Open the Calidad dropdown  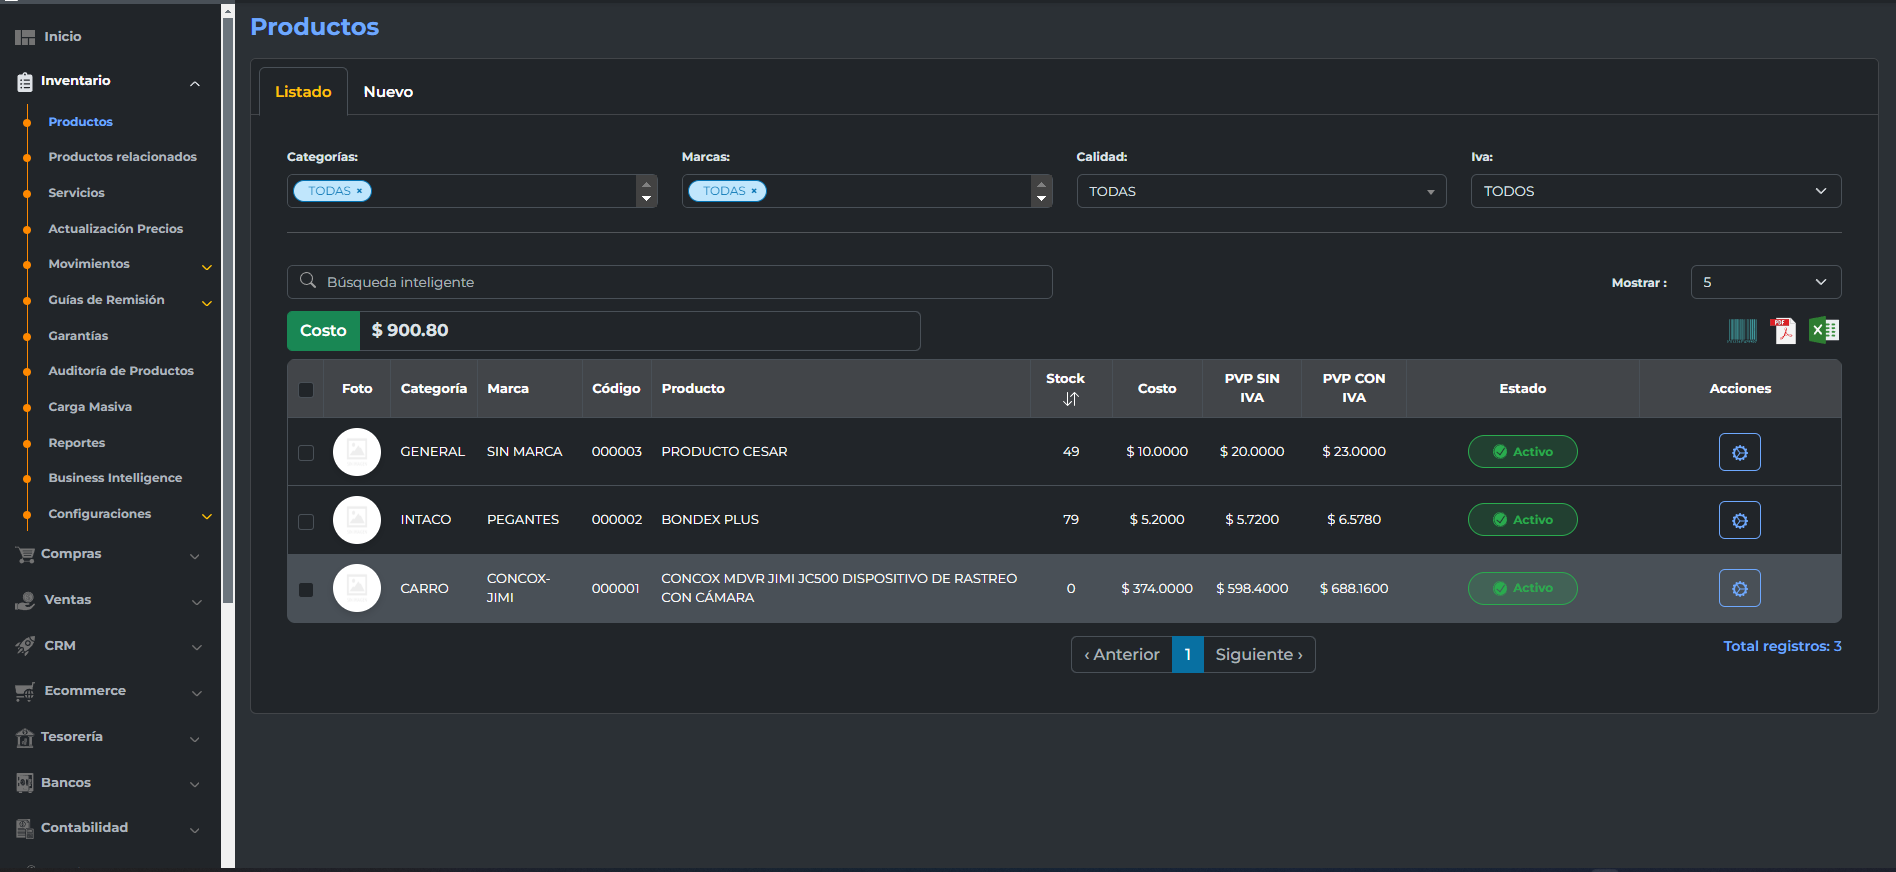click(1260, 191)
